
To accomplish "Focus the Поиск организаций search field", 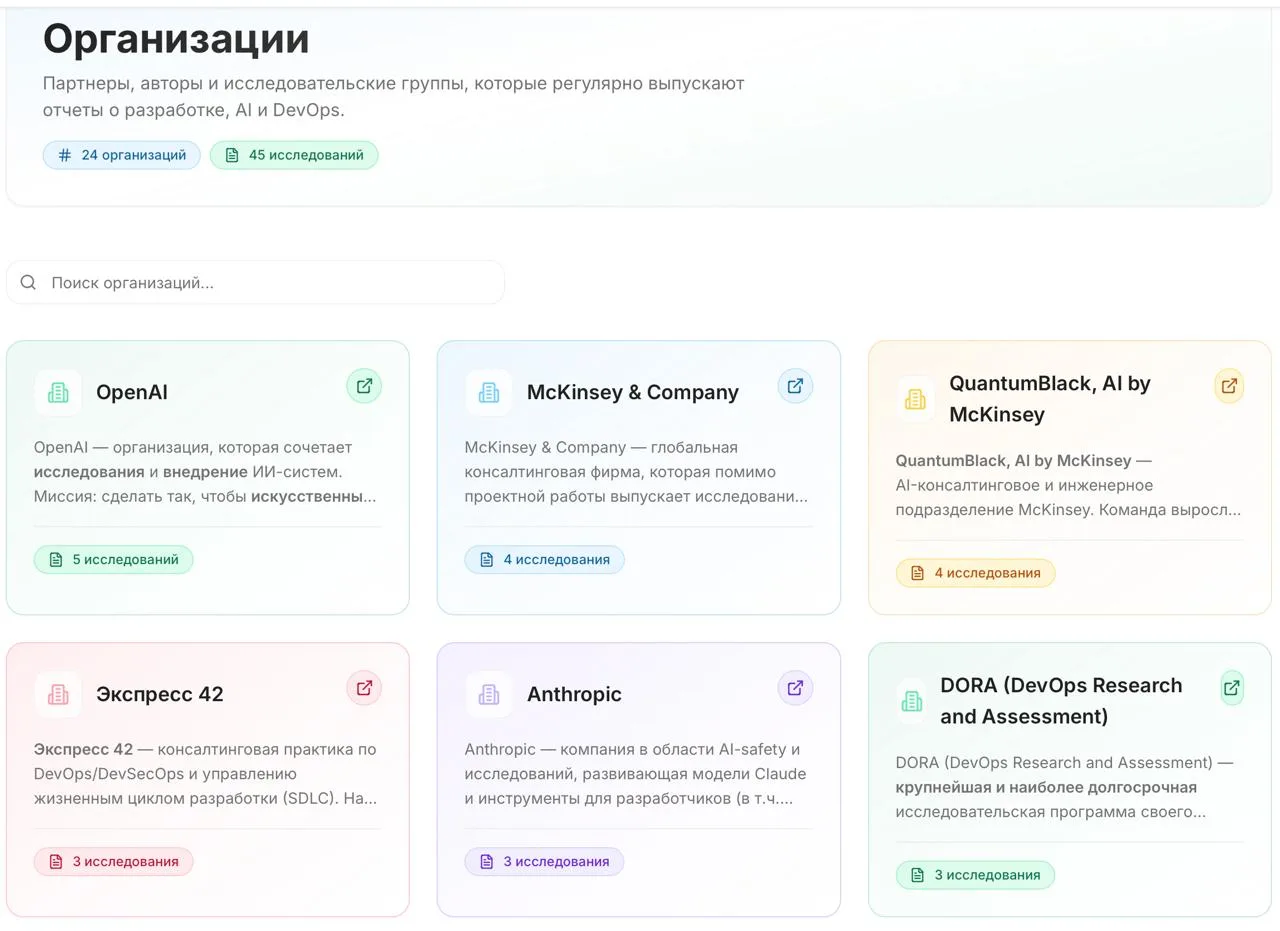I will pos(255,283).
